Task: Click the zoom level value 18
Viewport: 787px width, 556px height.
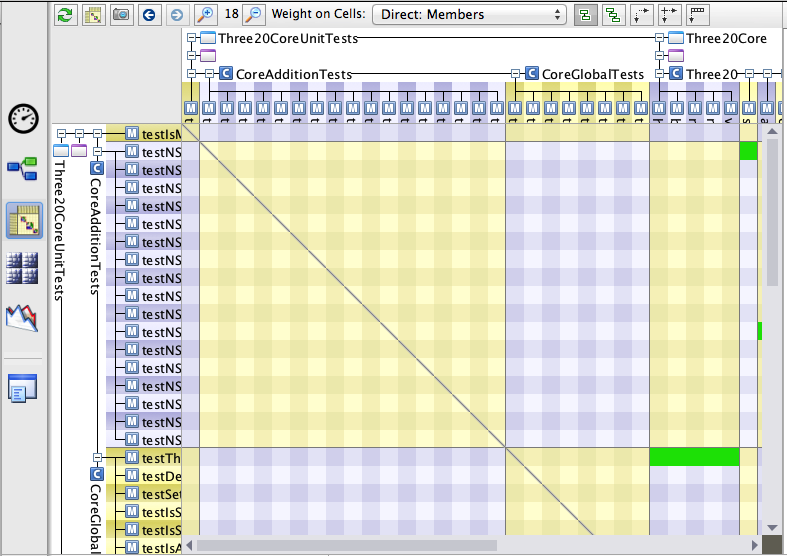Action: (x=231, y=14)
